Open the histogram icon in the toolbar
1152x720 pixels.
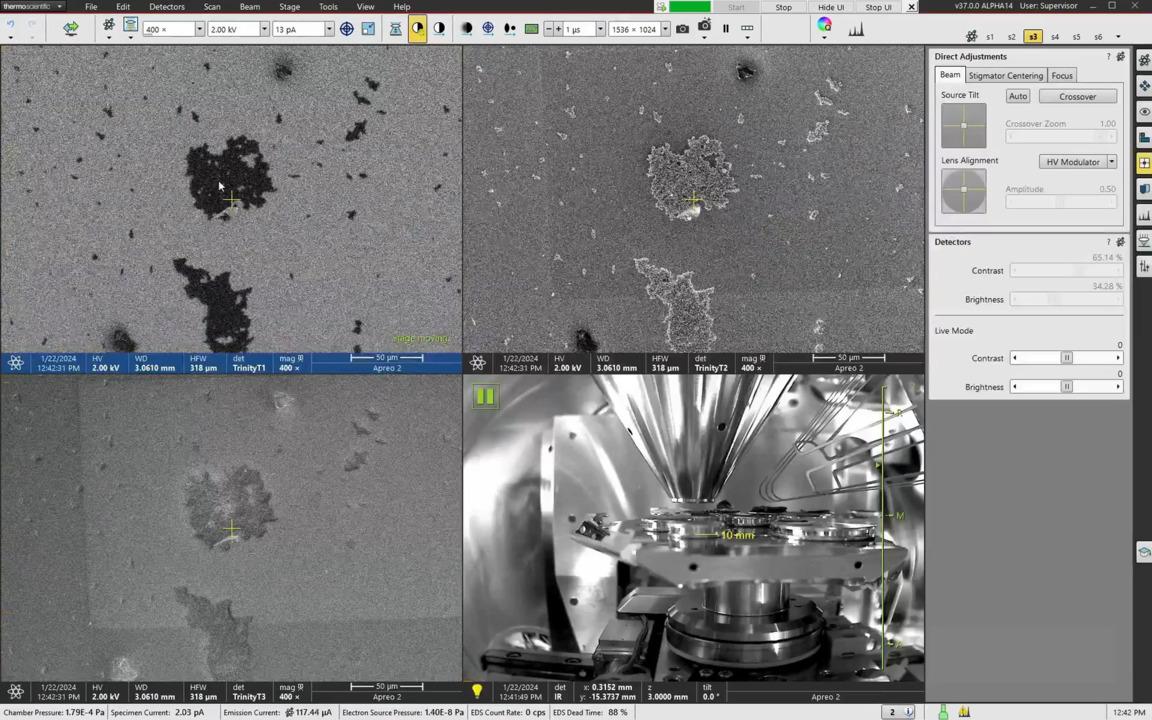(856, 29)
